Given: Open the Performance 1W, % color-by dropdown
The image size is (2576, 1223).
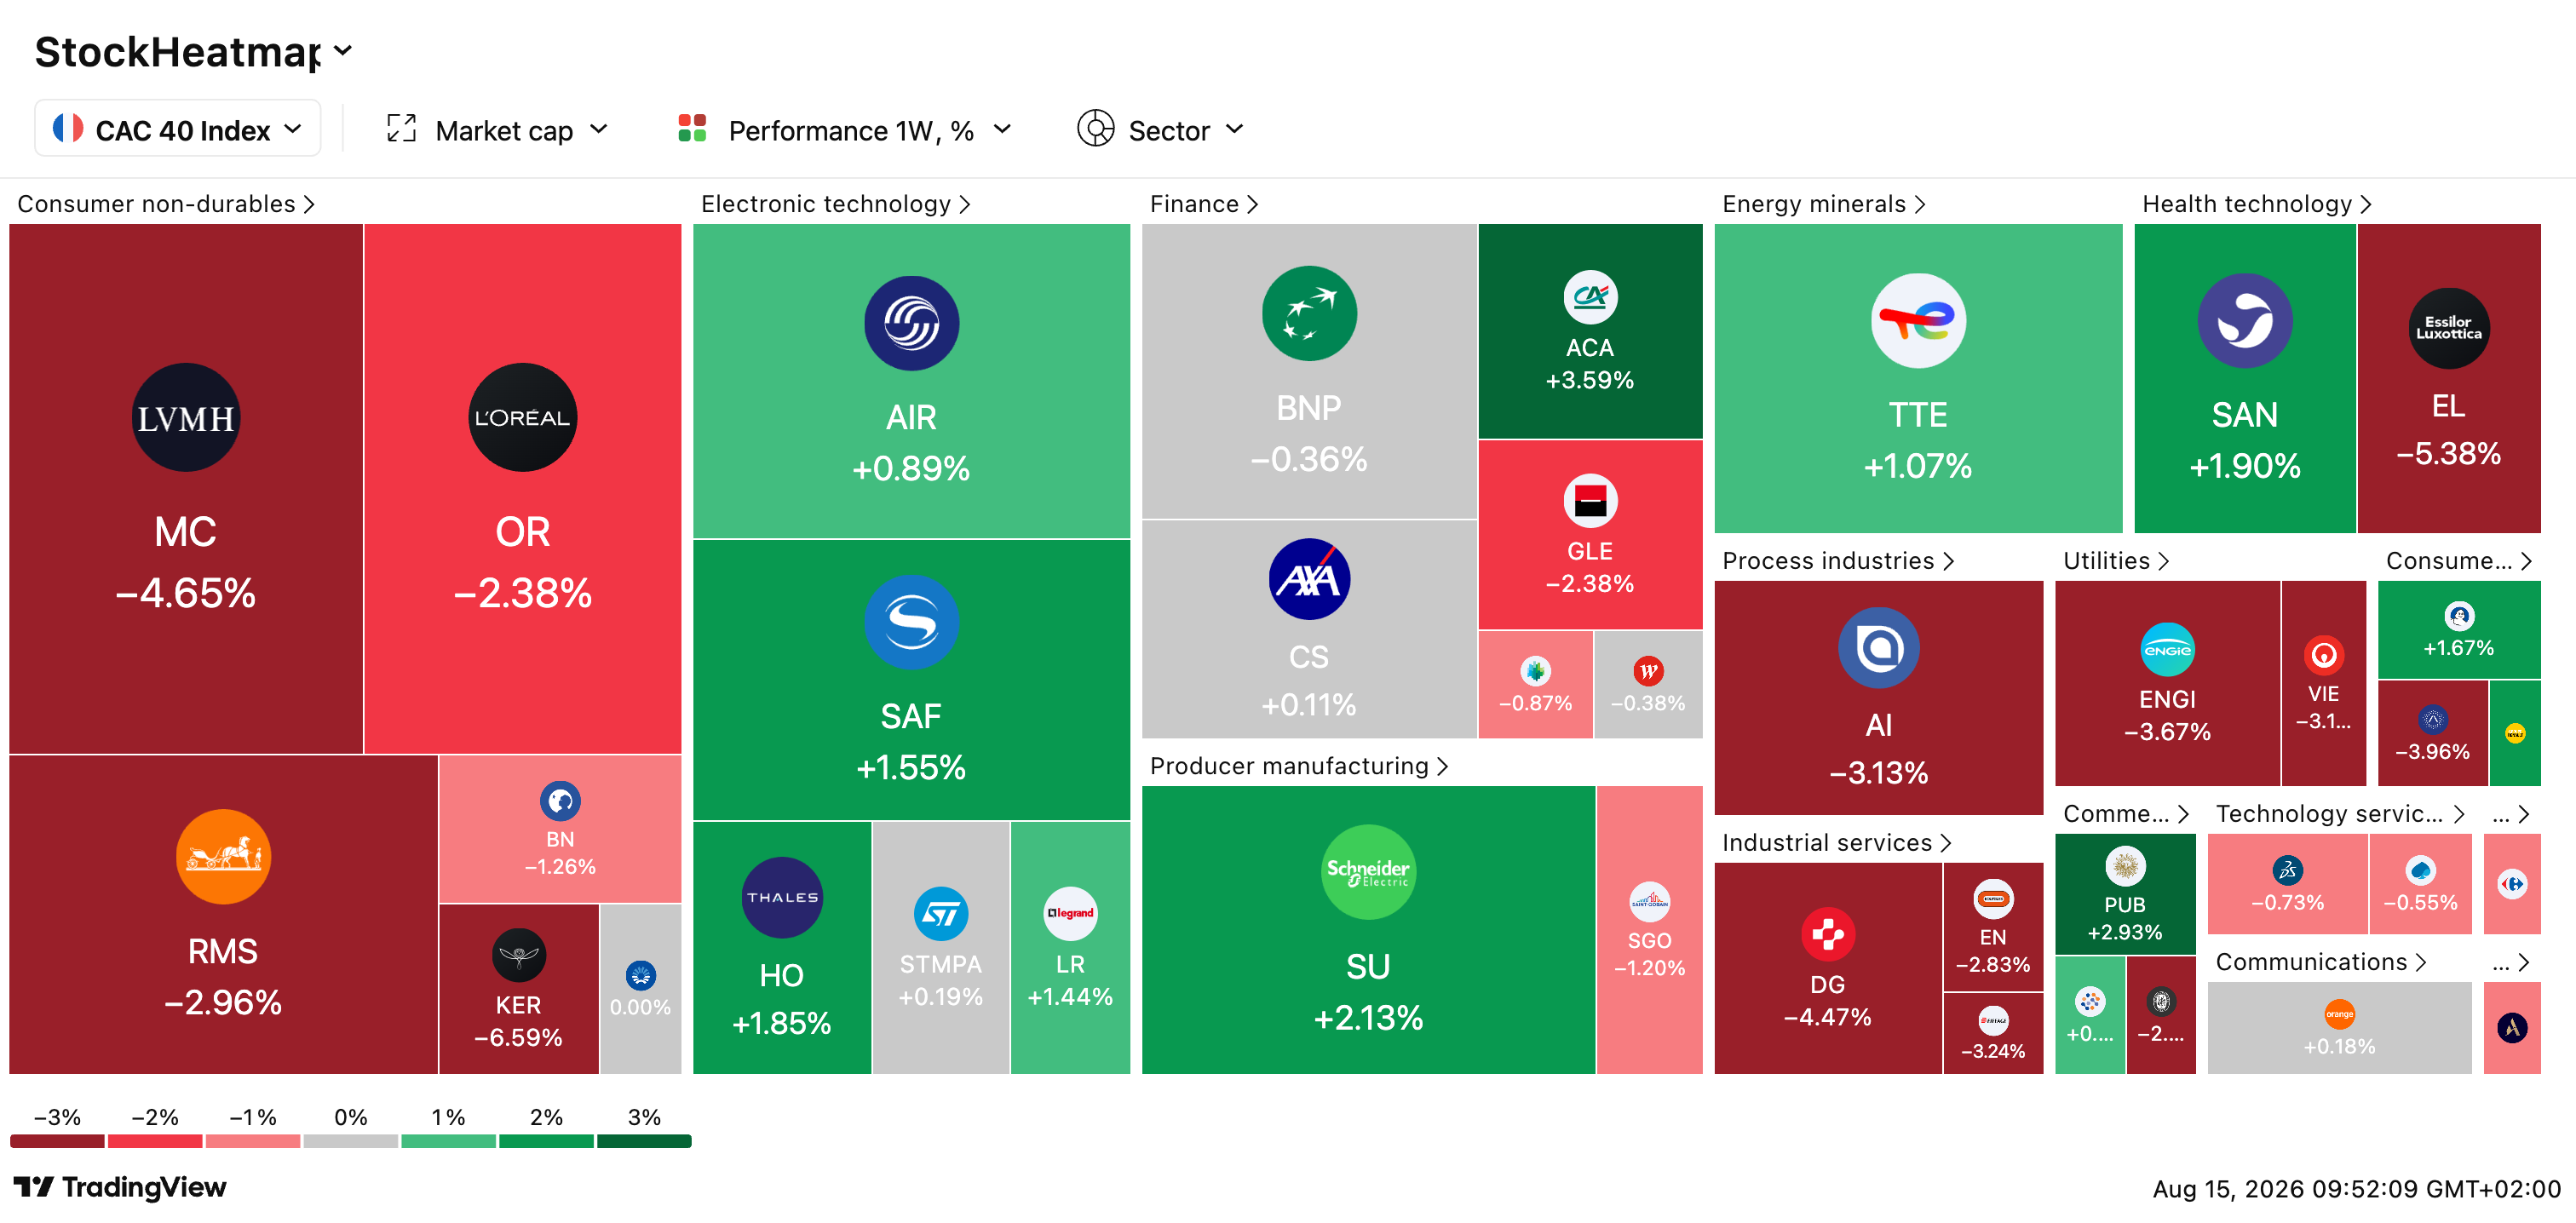Looking at the screenshot, I should [845, 130].
